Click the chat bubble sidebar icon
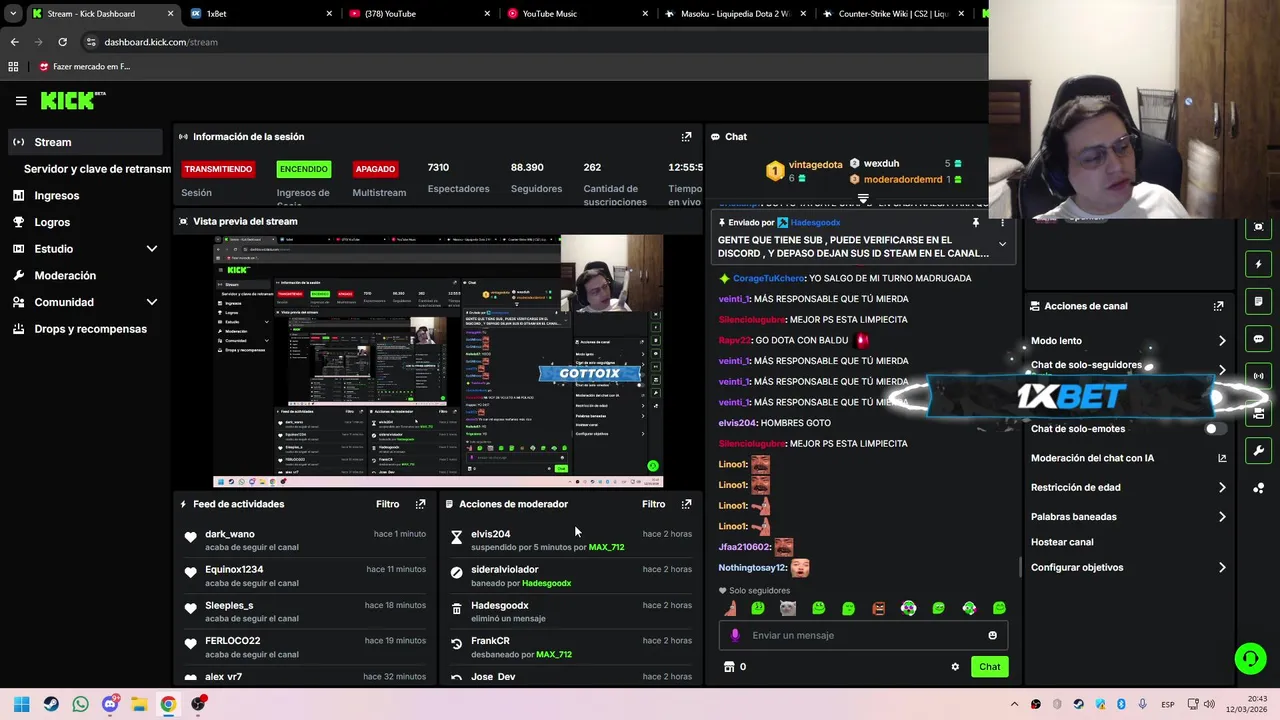1280x720 pixels. pyautogui.click(x=1258, y=339)
